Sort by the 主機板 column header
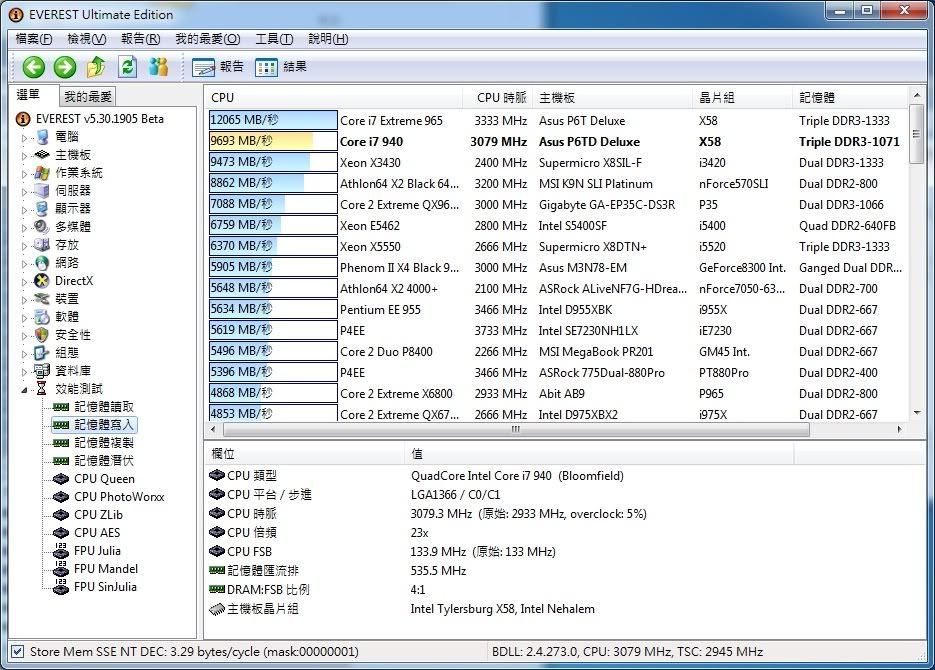 [612, 98]
